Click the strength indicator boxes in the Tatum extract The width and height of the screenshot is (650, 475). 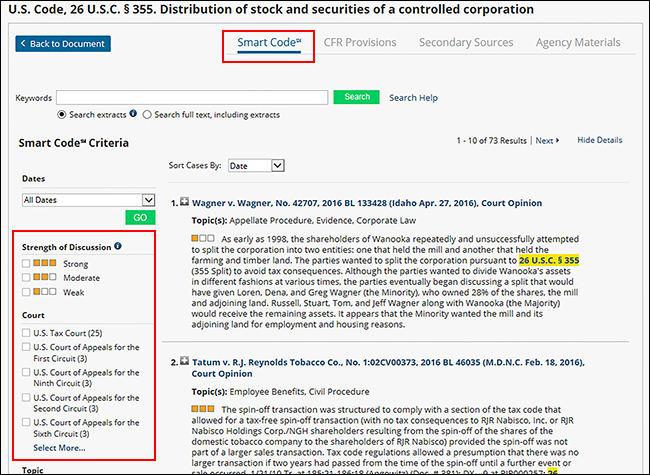click(202, 409)
